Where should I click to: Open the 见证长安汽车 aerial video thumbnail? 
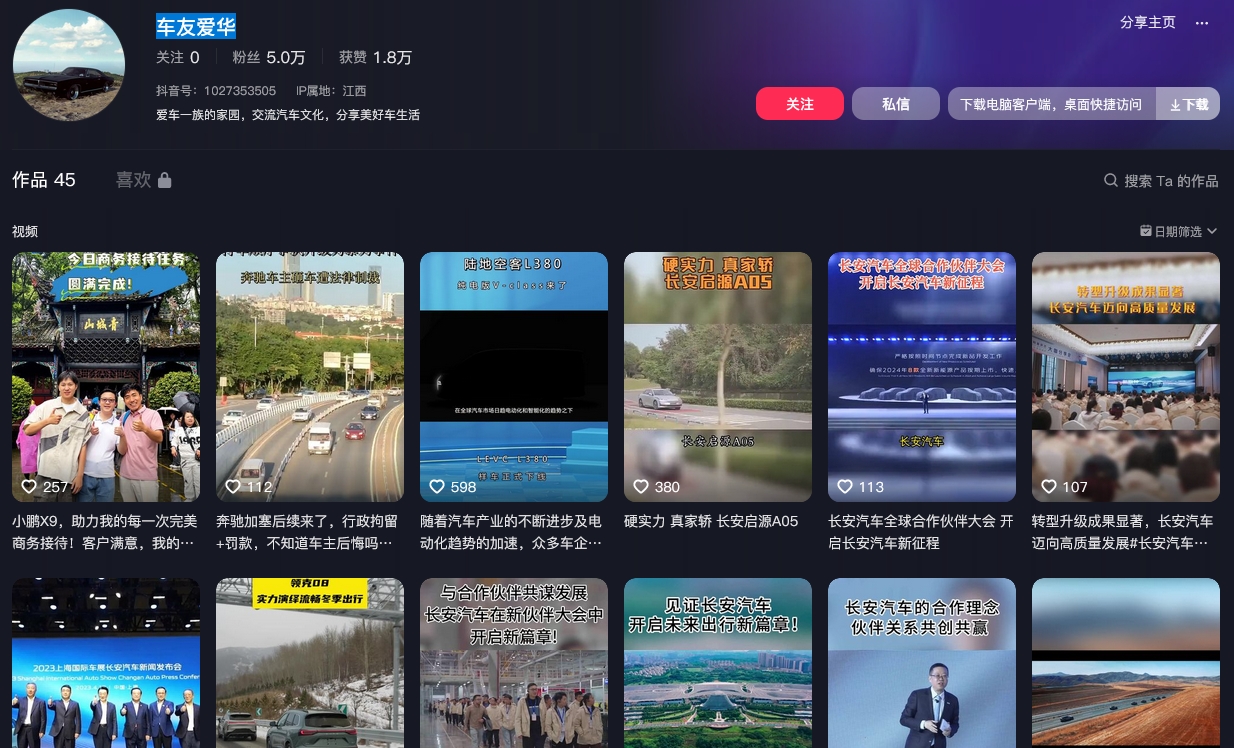coord(718,663)
